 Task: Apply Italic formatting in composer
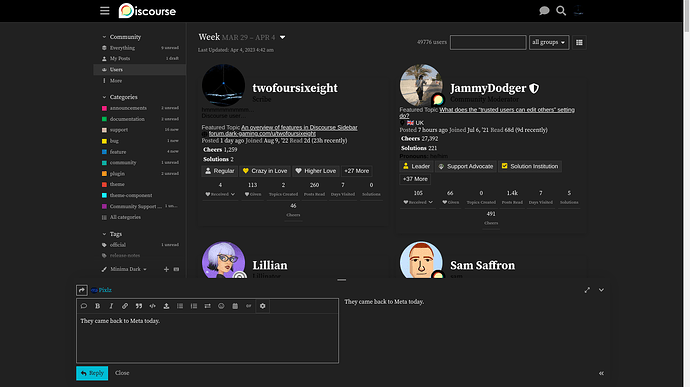click(111, 306)
